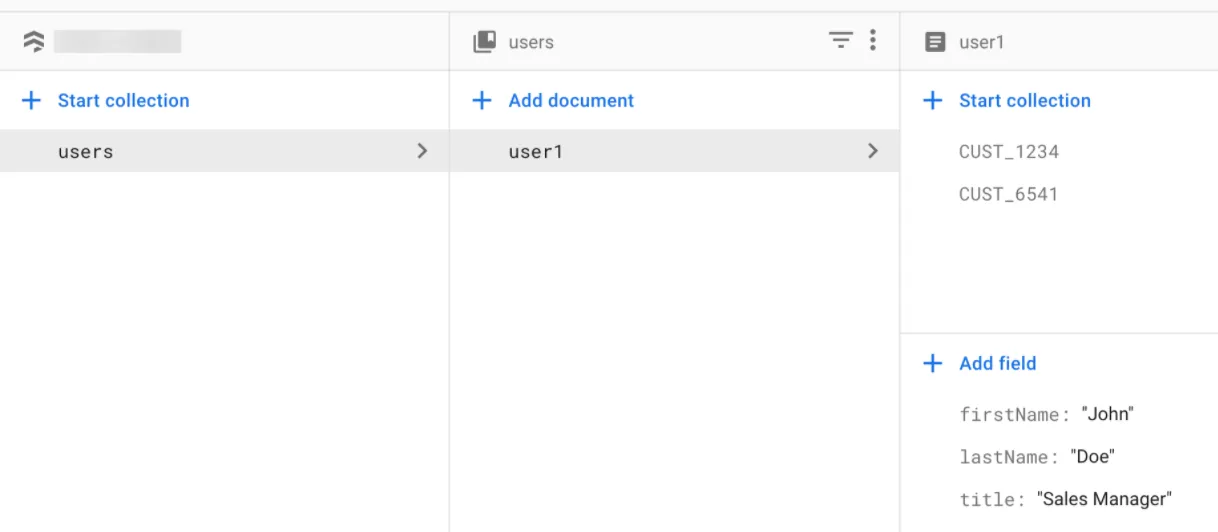Click the lastName field value "Doe"

[x=1092, y=457]
